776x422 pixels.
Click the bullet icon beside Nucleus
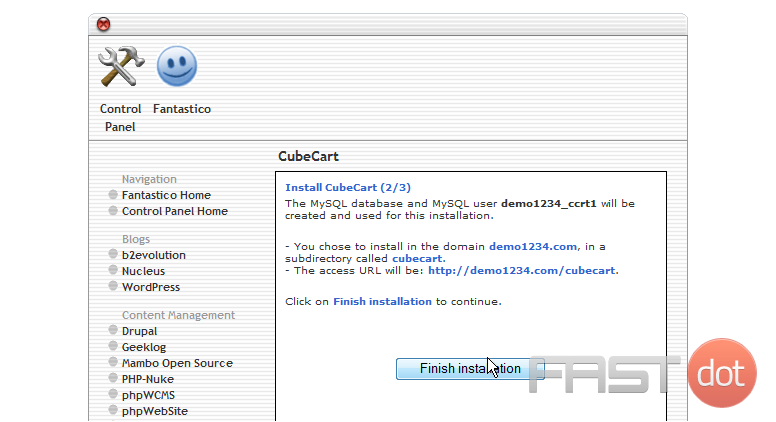[x=113, y=270]
